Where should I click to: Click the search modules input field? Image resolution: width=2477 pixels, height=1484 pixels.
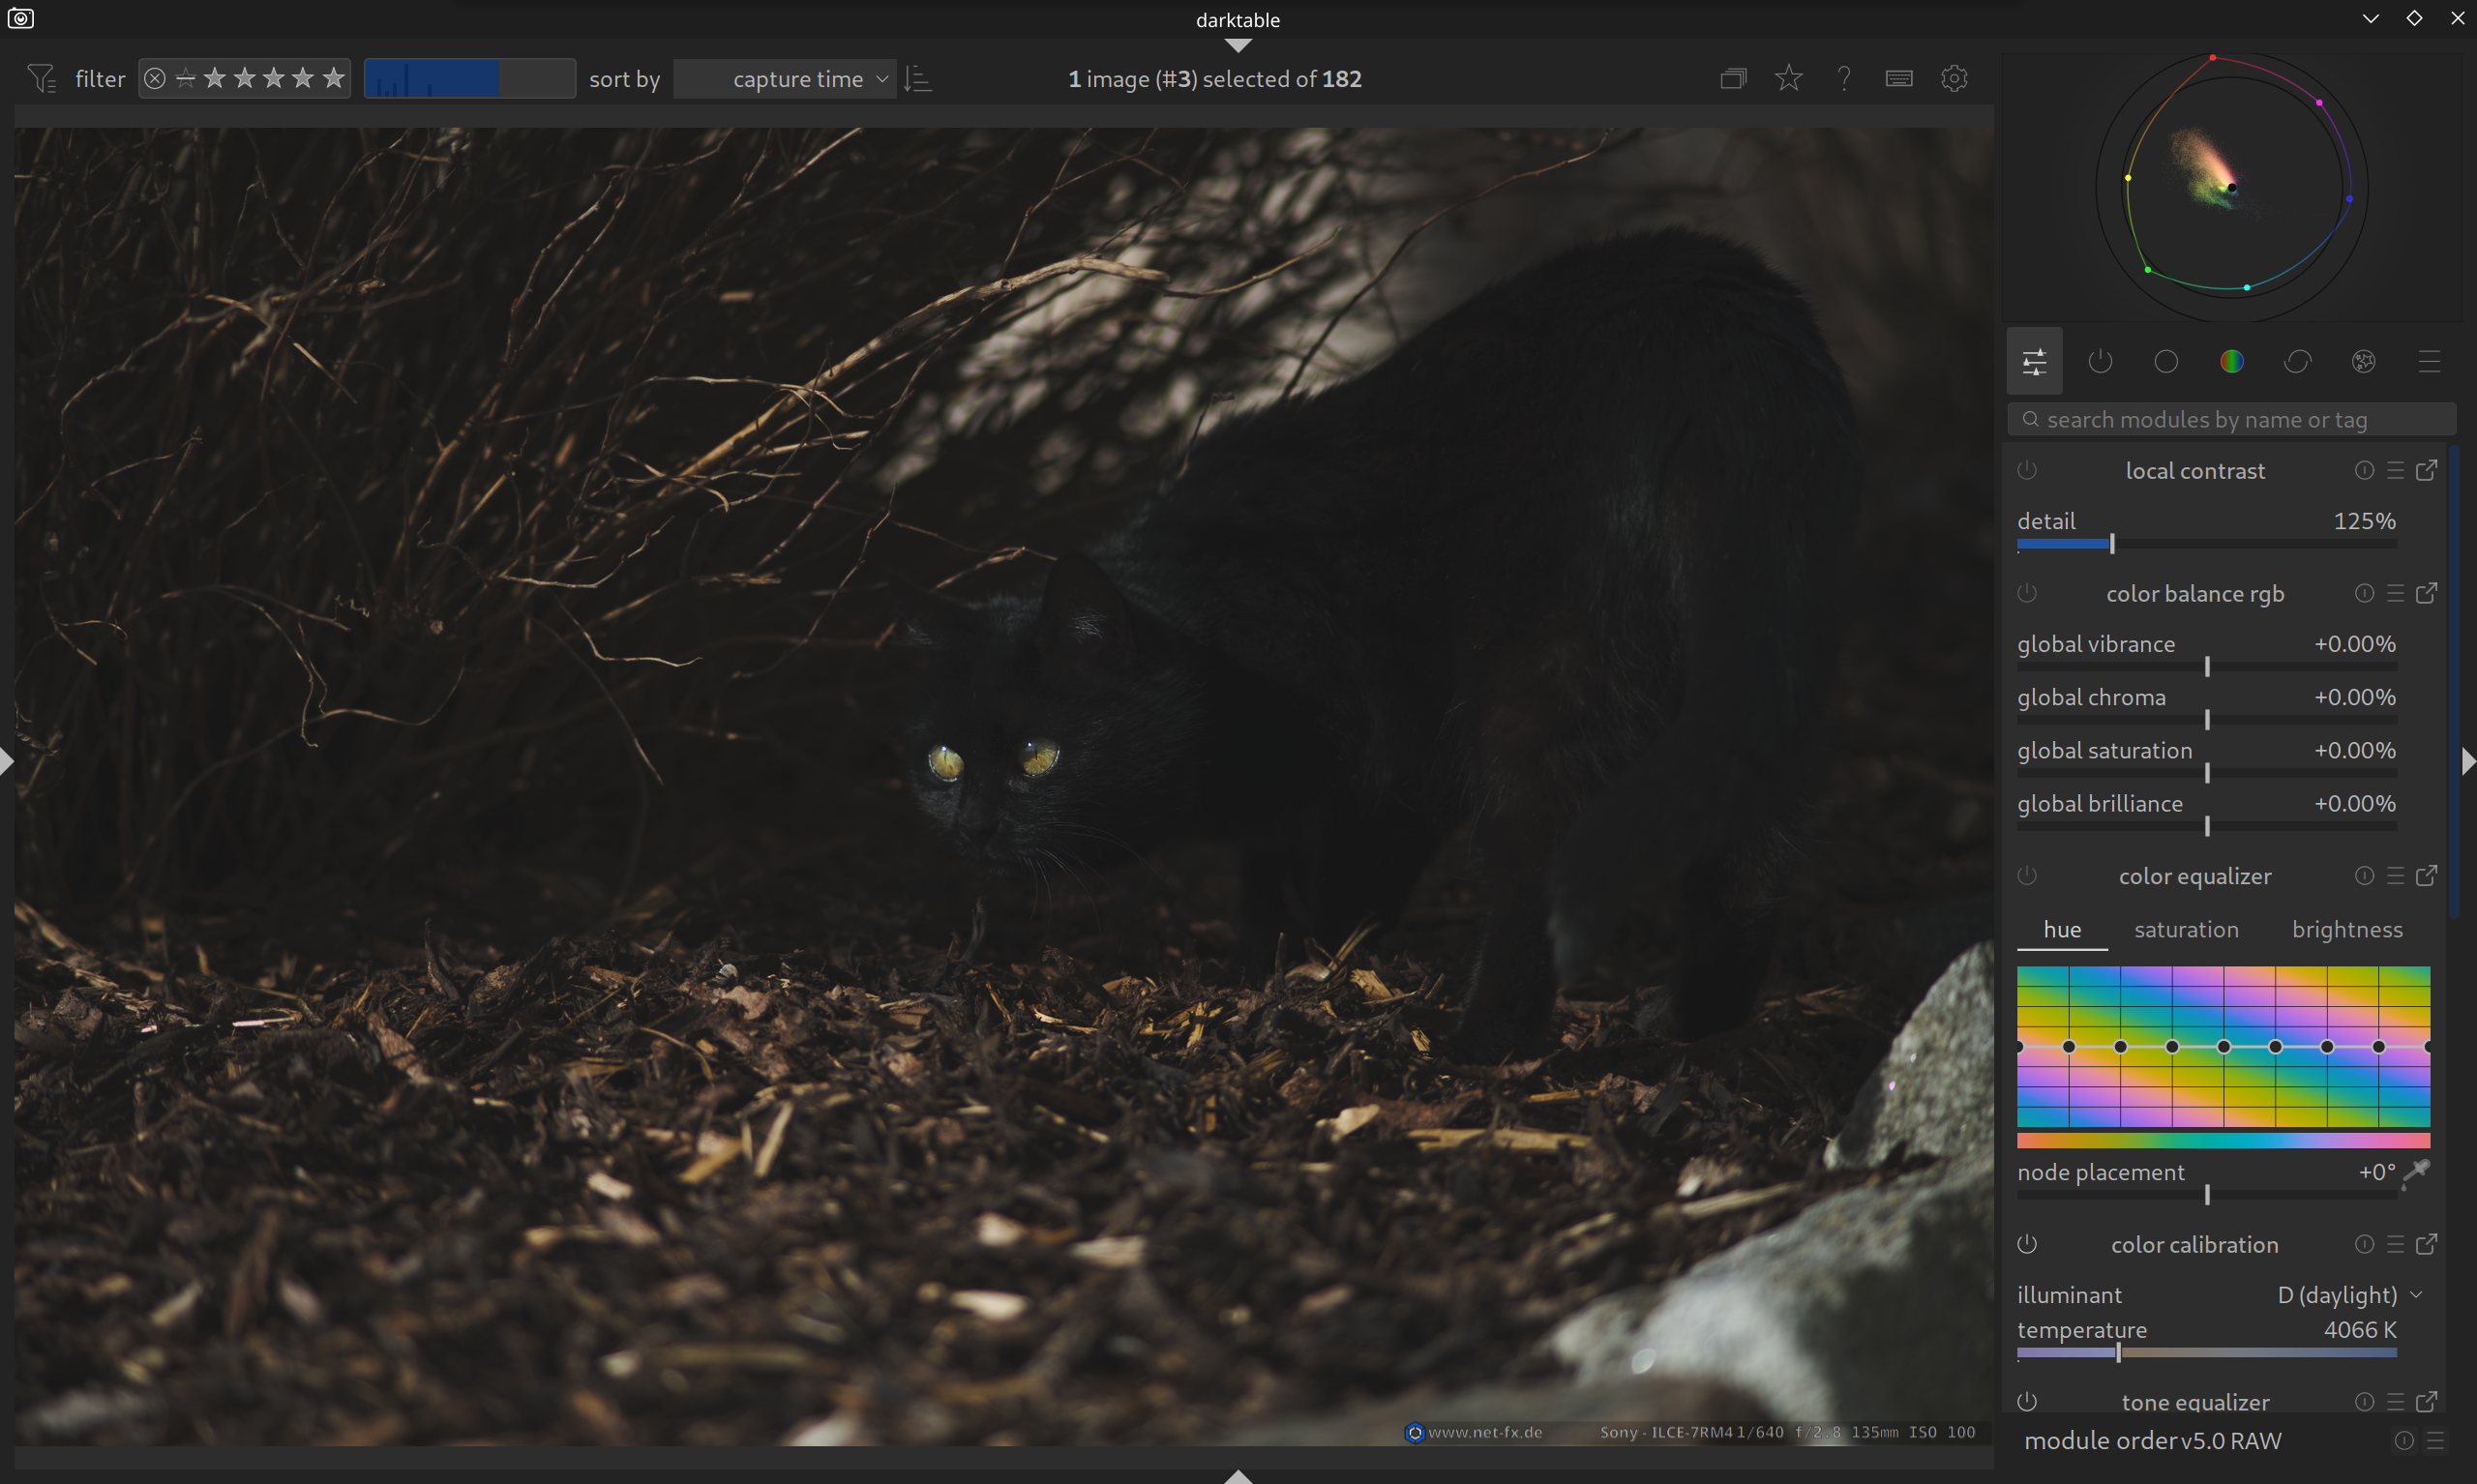(x=2230, y=420)
